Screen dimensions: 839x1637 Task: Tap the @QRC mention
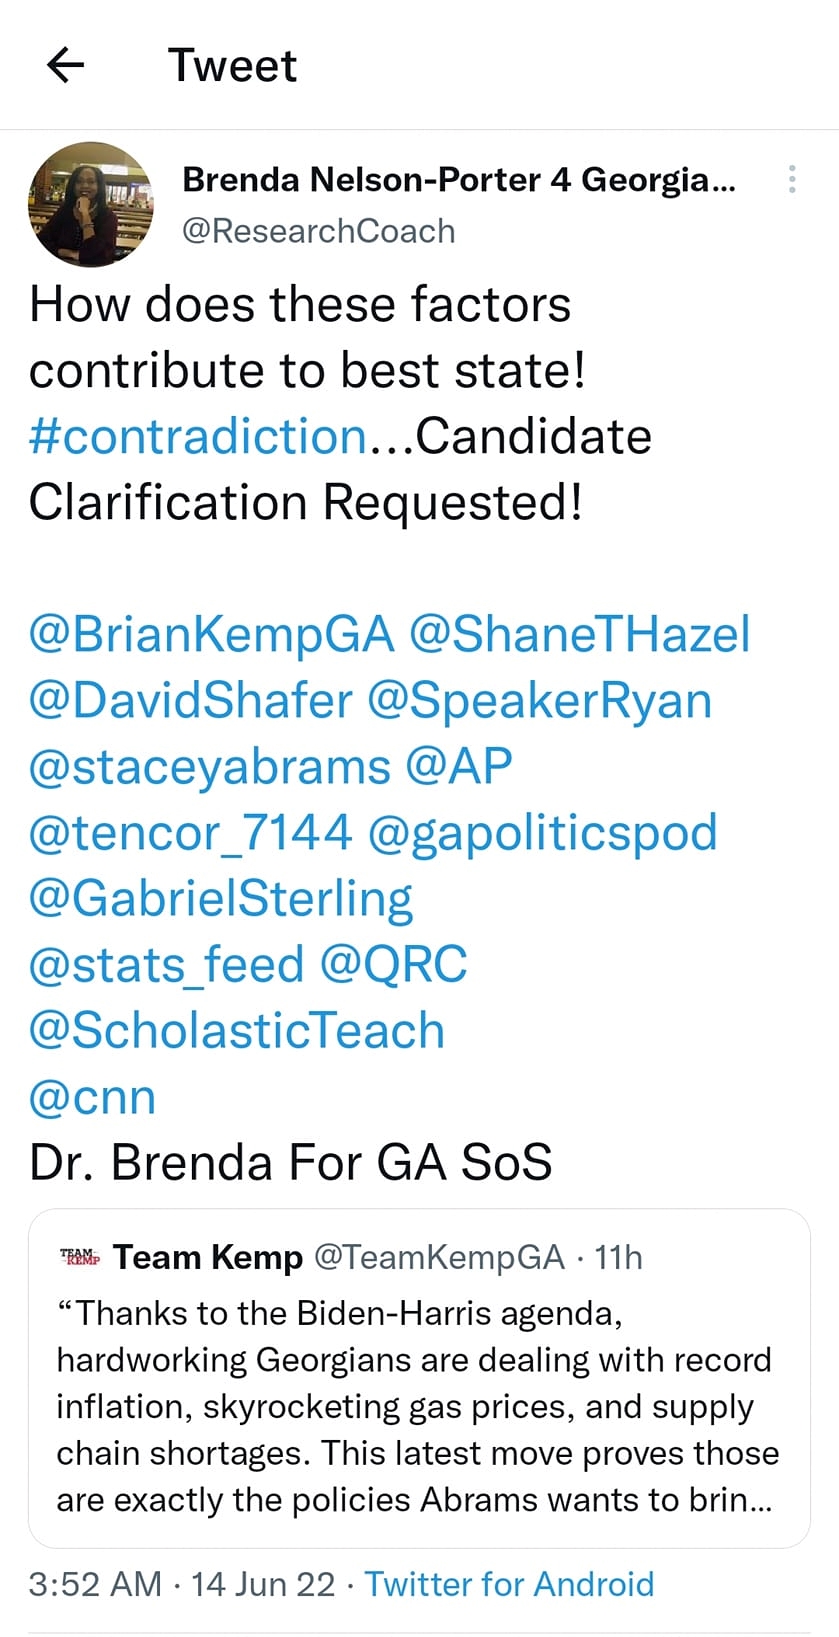coord(394,965)
